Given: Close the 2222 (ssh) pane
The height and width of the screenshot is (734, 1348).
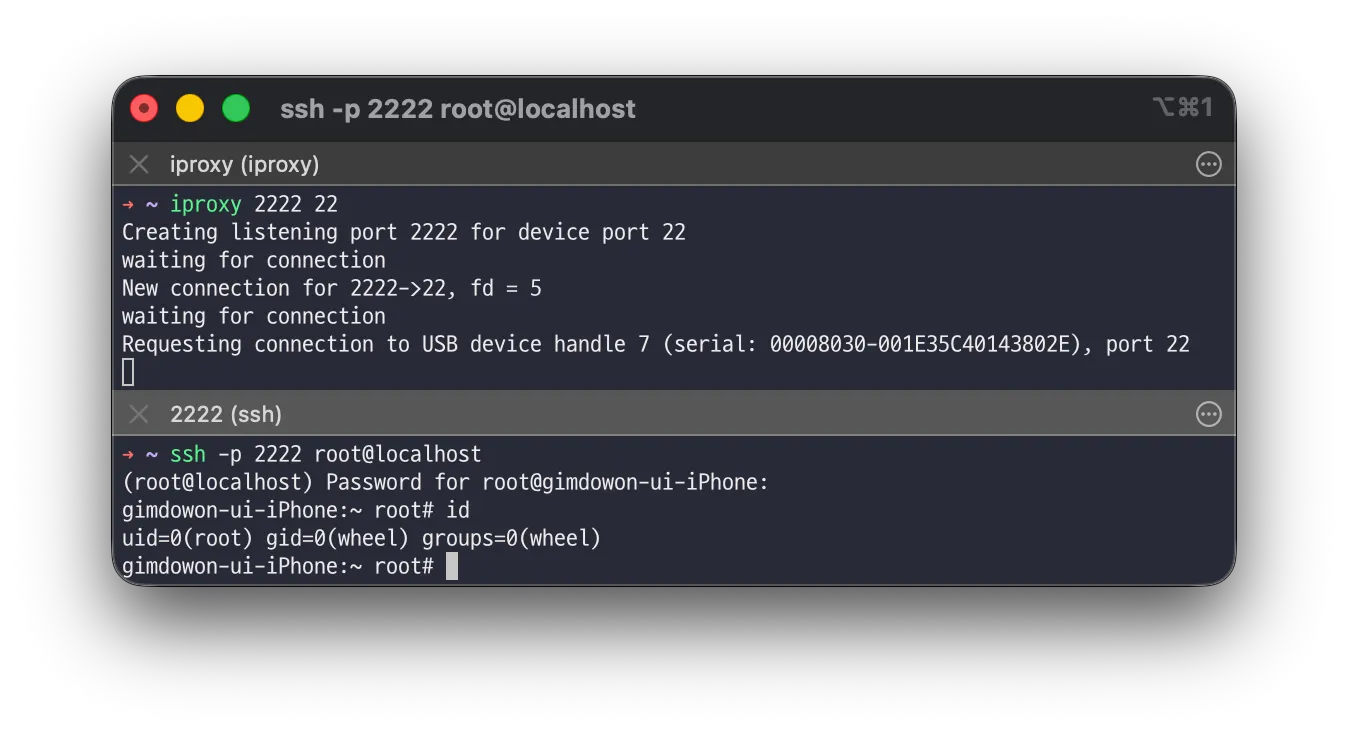Looking at the screenshot, I should (139, 414).
